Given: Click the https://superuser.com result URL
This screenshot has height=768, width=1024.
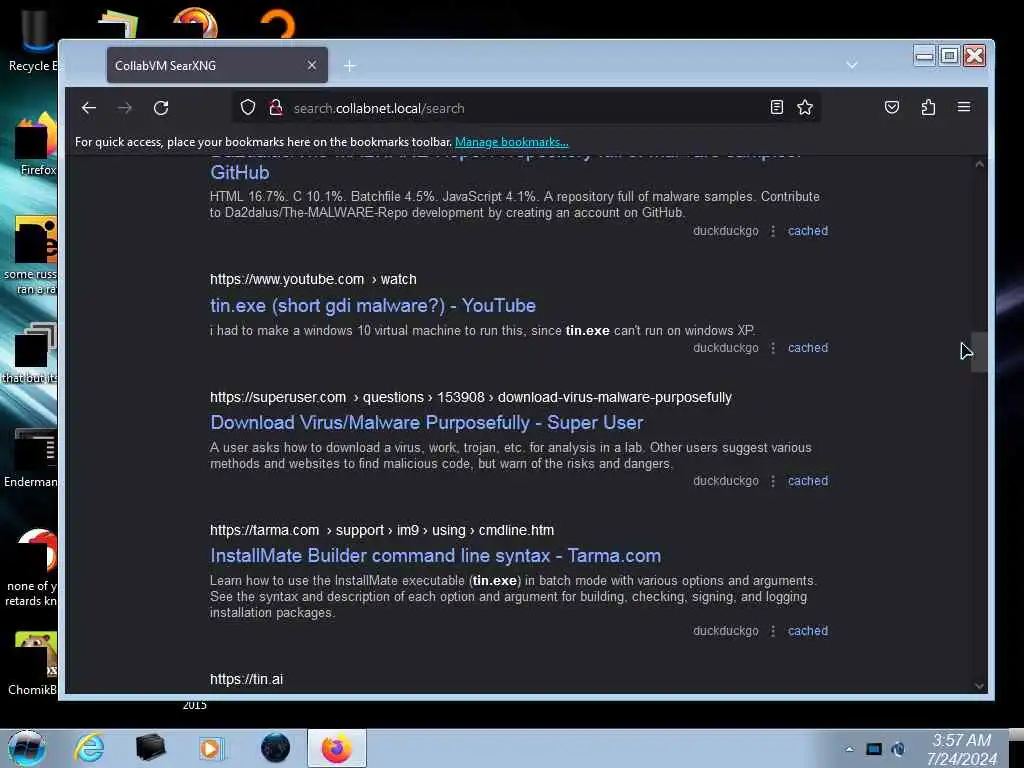Looking at the screenshot, I should (x=471, y=397).
